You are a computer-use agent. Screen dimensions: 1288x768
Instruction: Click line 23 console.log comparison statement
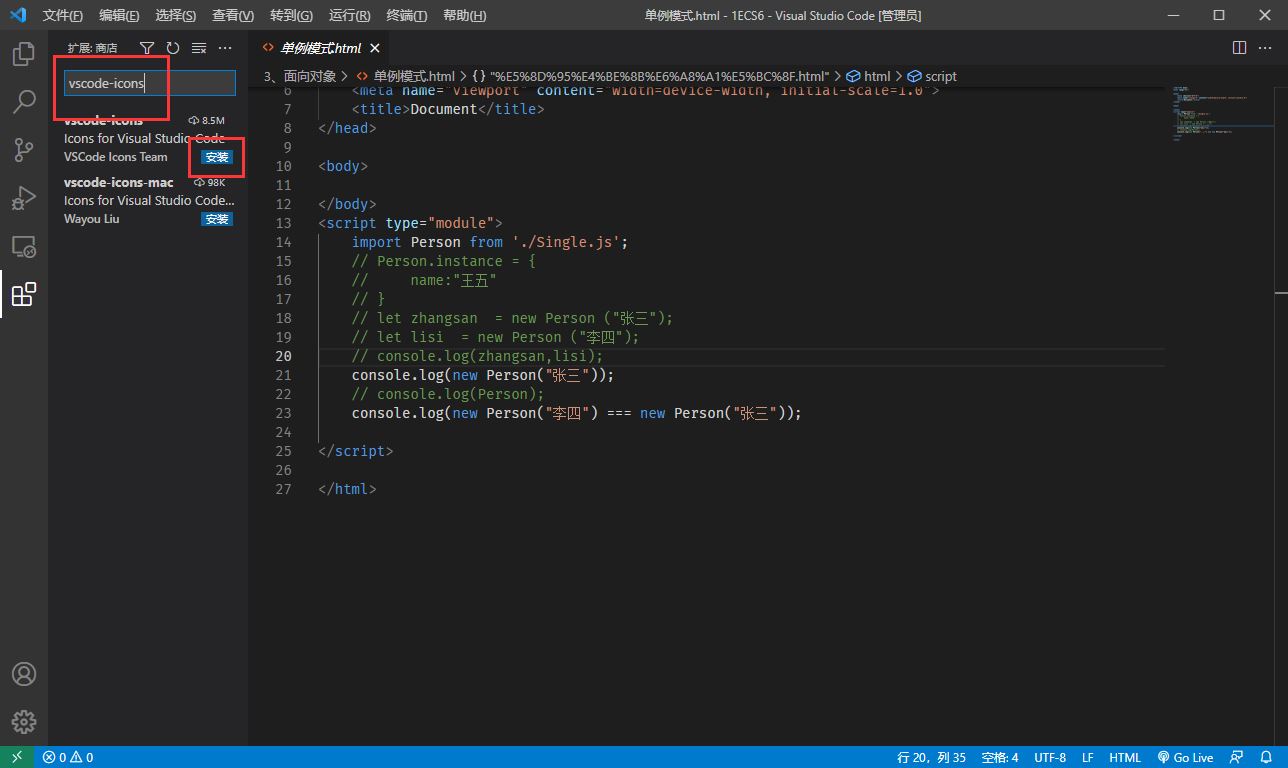577,413
